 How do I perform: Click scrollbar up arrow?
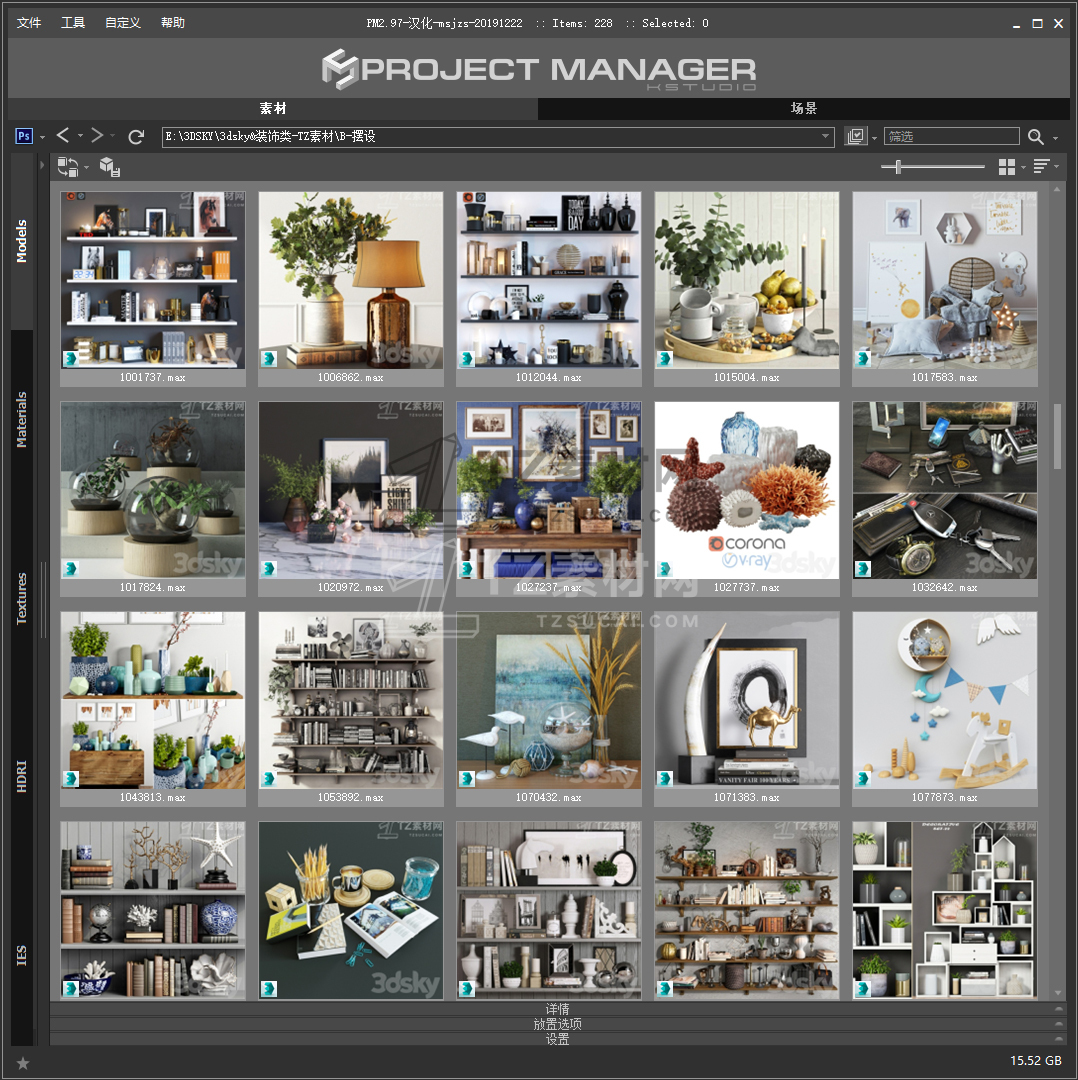[x=1057, y=189]
